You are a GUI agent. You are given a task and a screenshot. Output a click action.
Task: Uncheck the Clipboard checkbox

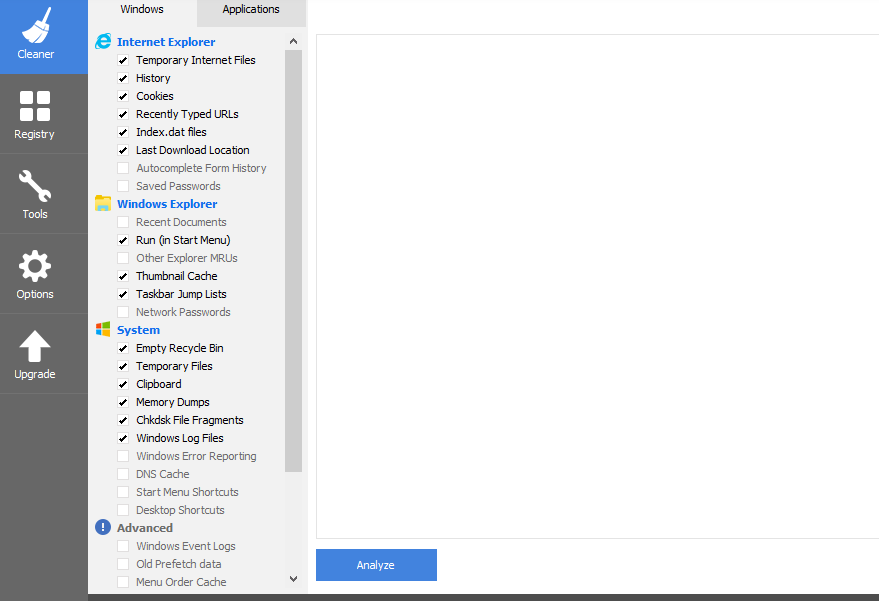[123, 384]
